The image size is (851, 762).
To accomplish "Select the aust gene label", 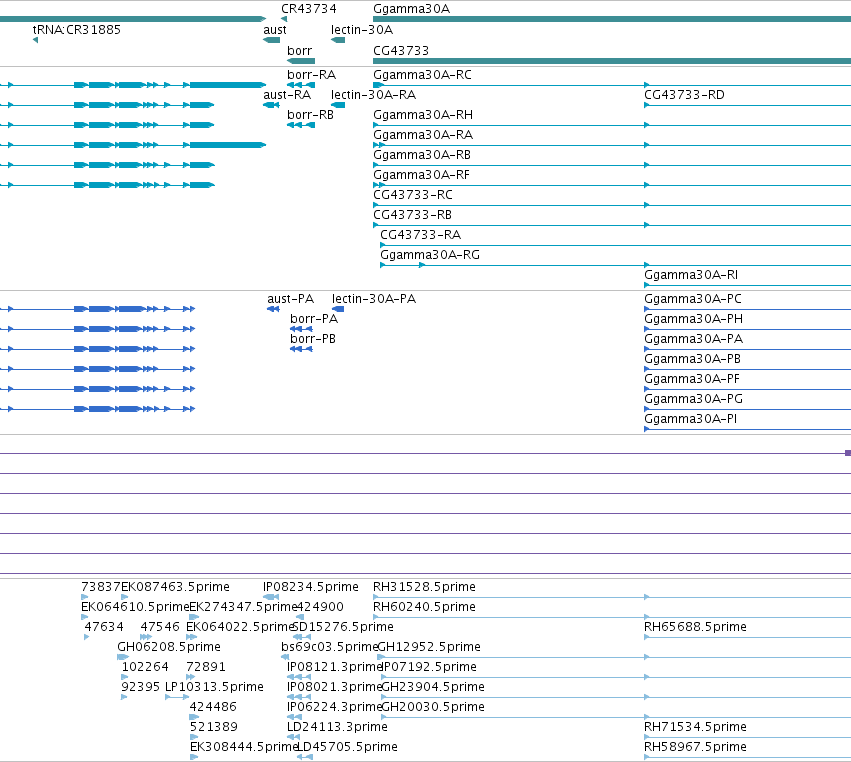I will point(275,29).
